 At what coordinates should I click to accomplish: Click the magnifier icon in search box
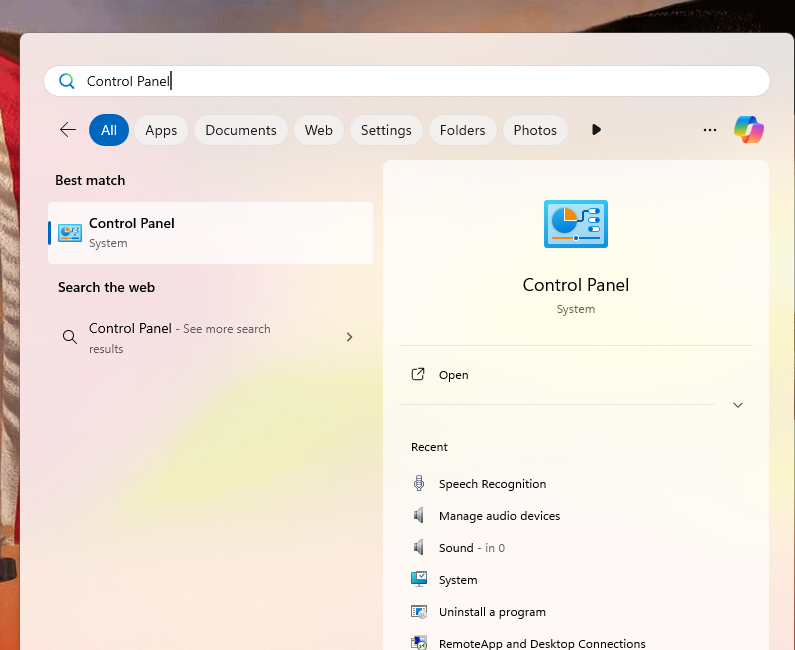click(67, 82)
